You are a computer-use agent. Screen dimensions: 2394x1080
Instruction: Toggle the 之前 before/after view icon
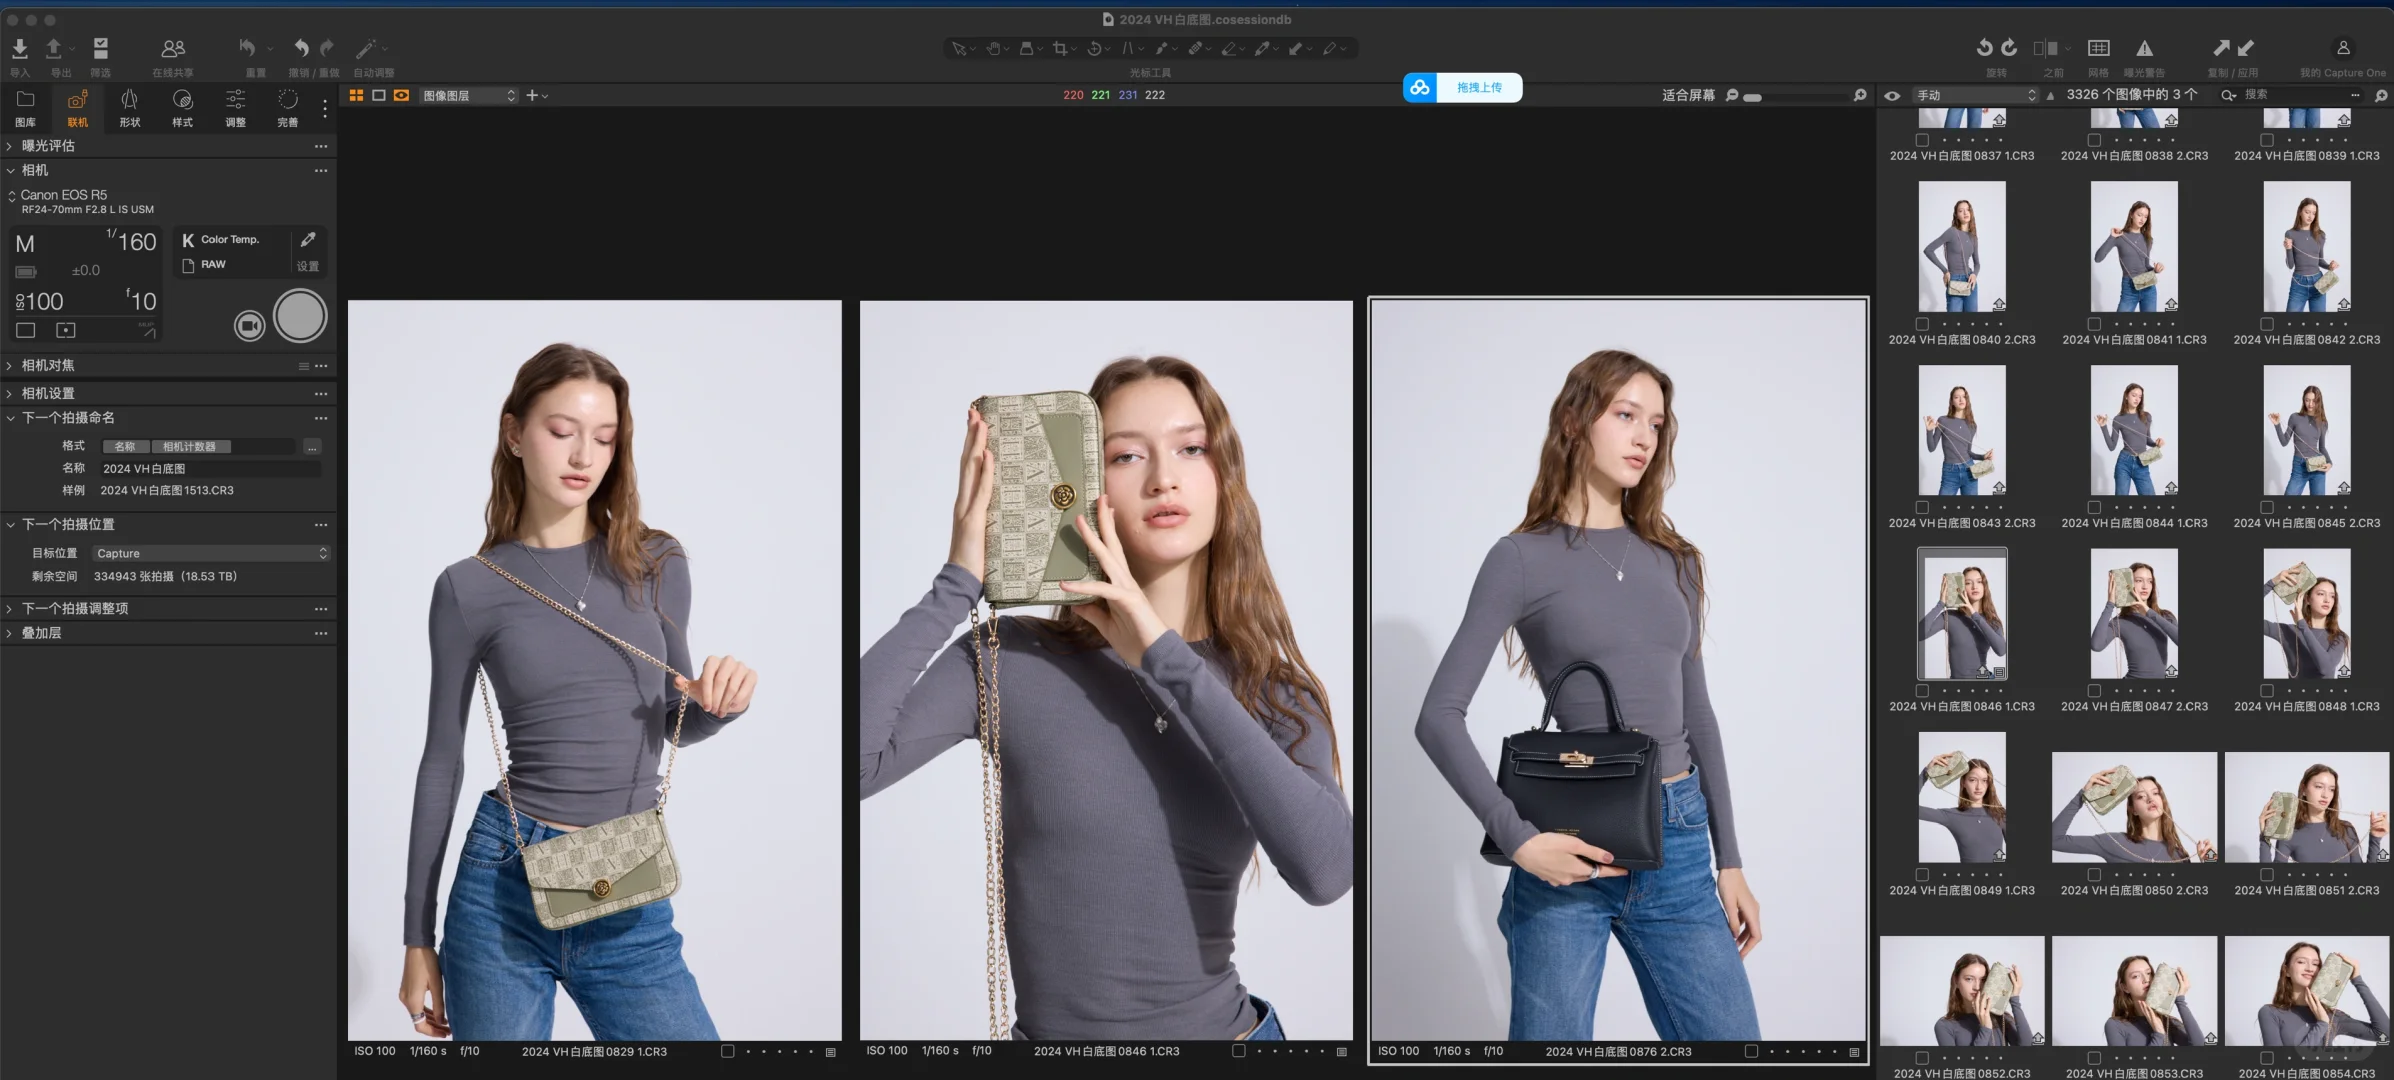(2046, 48)
